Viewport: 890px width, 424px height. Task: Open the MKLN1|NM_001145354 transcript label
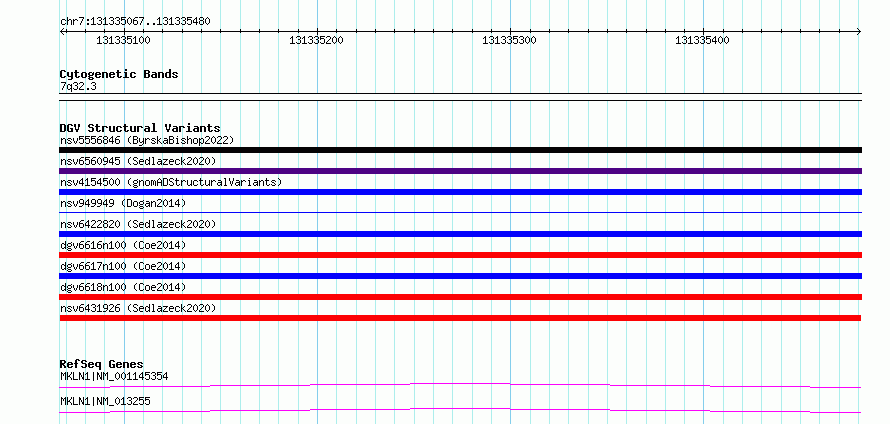pos(114,376)
